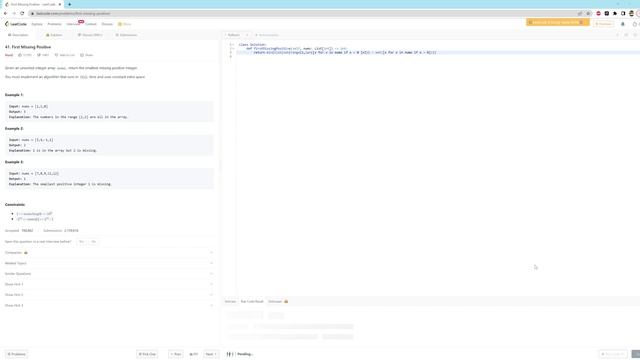Click the Pending status text
Viewport: 640px width, 360px height.
click(x=245, y=354)
